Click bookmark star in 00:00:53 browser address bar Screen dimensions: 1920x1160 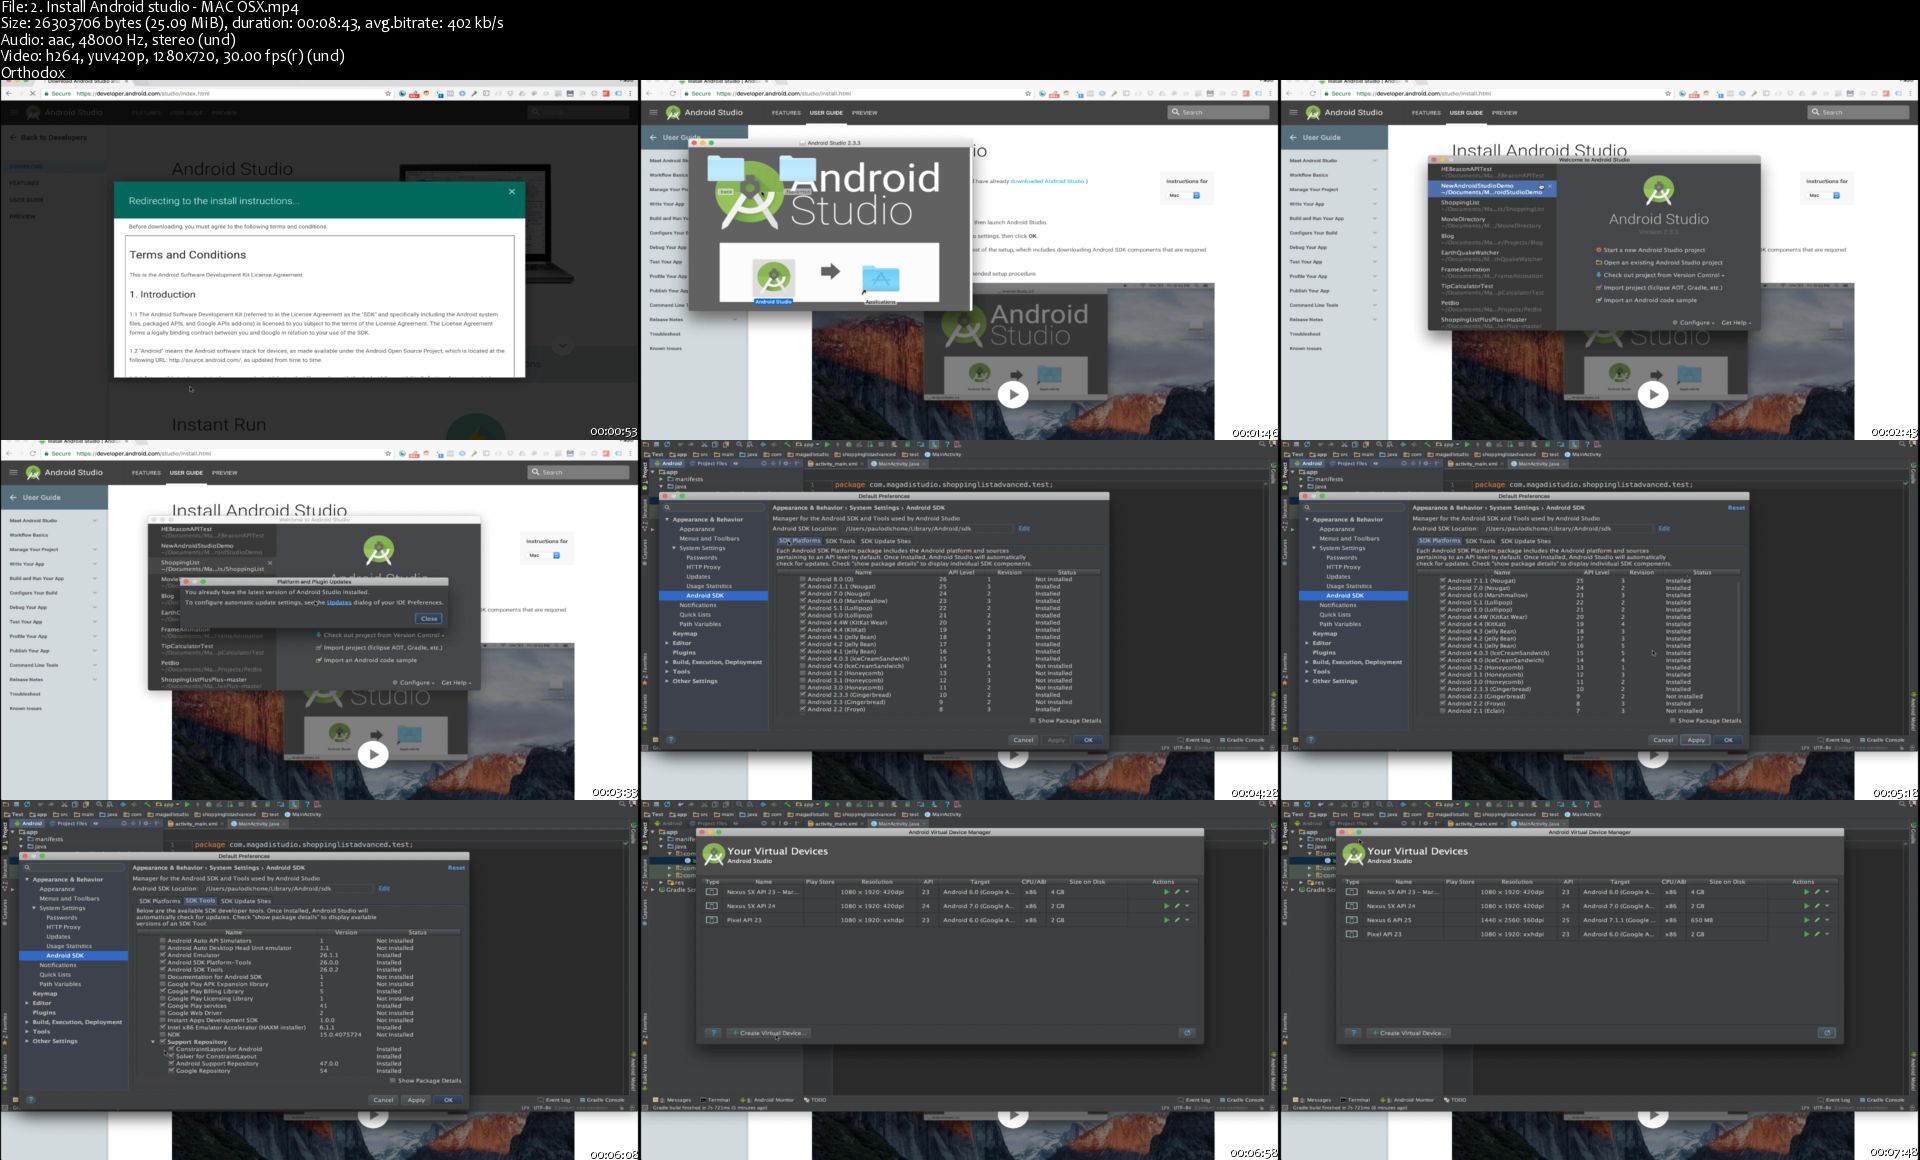tap(388, 94)
